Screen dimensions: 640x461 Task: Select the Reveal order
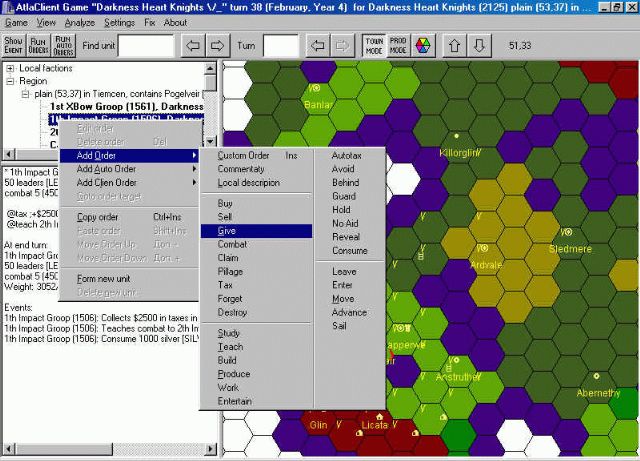tap(350, 237)
